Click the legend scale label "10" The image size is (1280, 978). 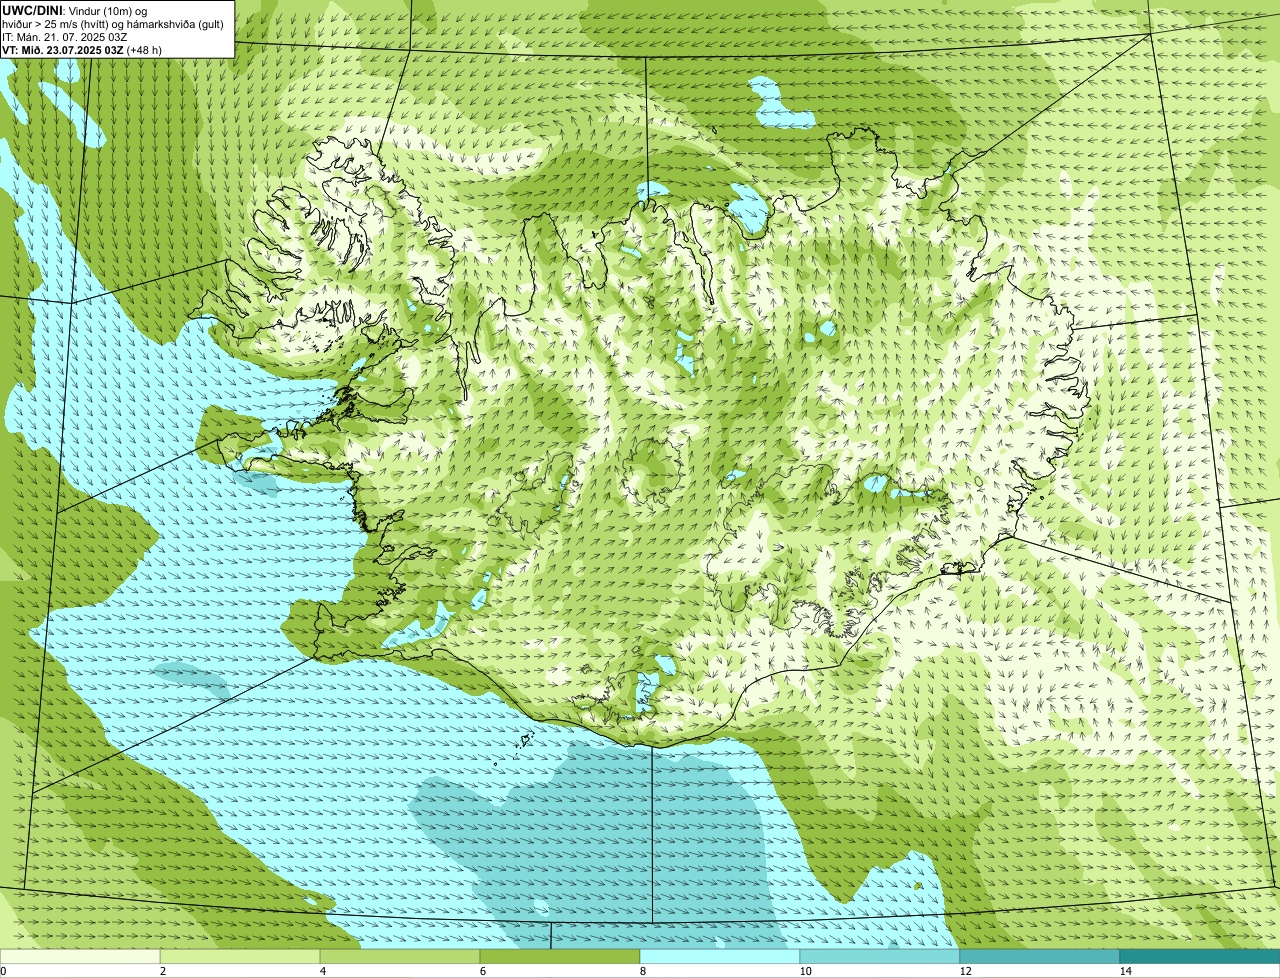pos(805,971)
